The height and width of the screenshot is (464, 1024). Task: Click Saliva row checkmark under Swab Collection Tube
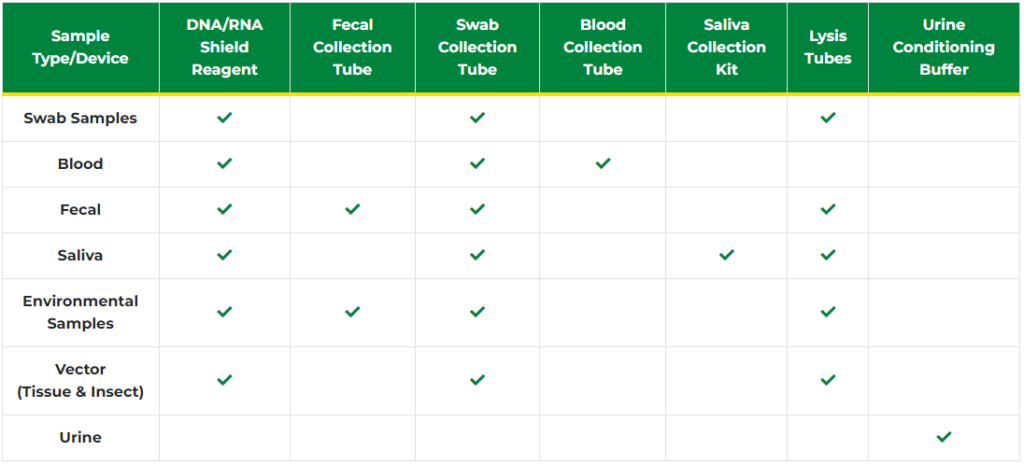tap(477, 255)
